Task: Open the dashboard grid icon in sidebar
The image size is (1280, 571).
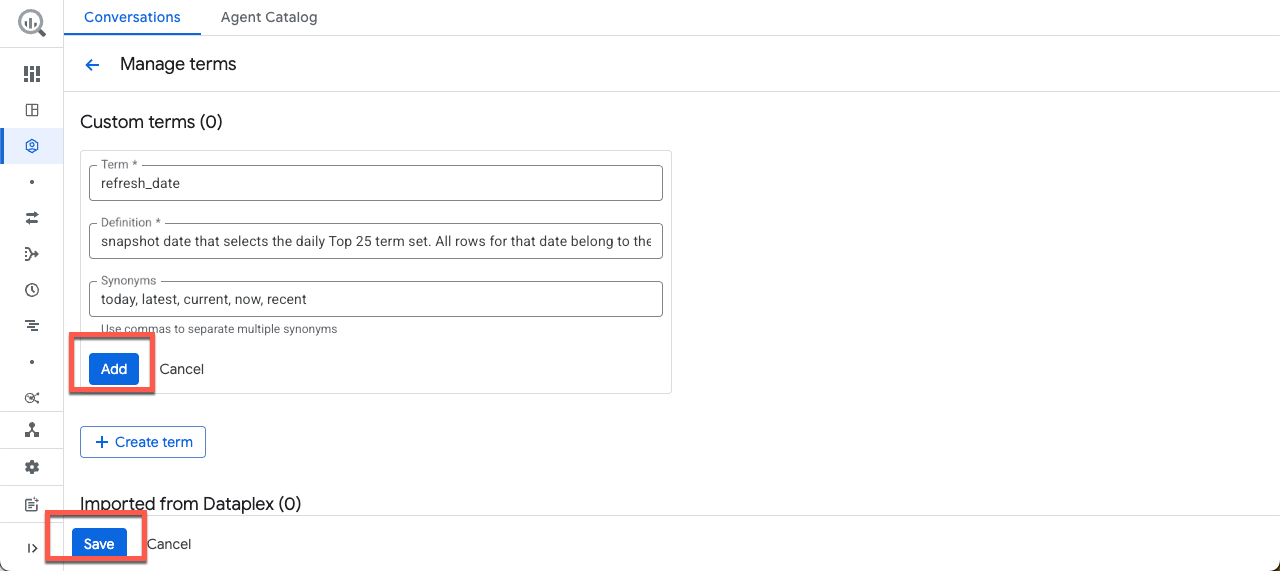Action: point(32,74)
